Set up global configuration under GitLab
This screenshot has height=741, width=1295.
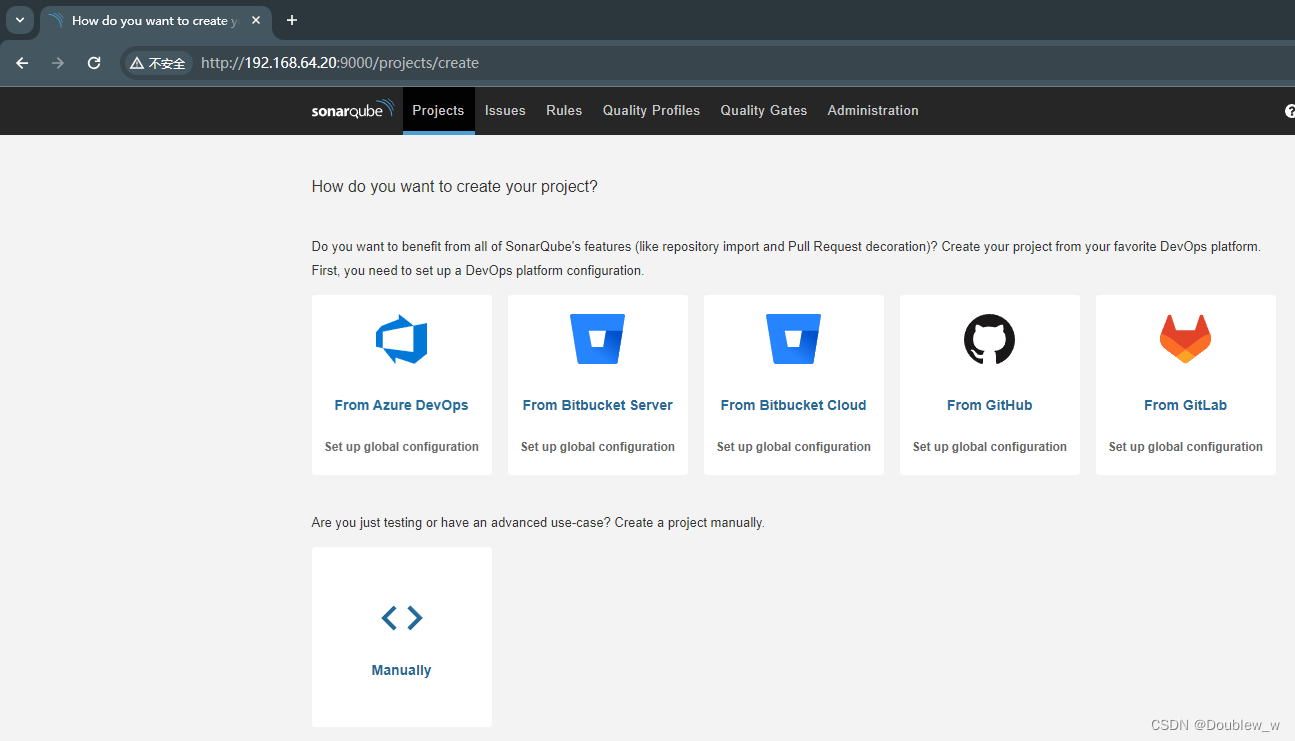click(1186, 447)
